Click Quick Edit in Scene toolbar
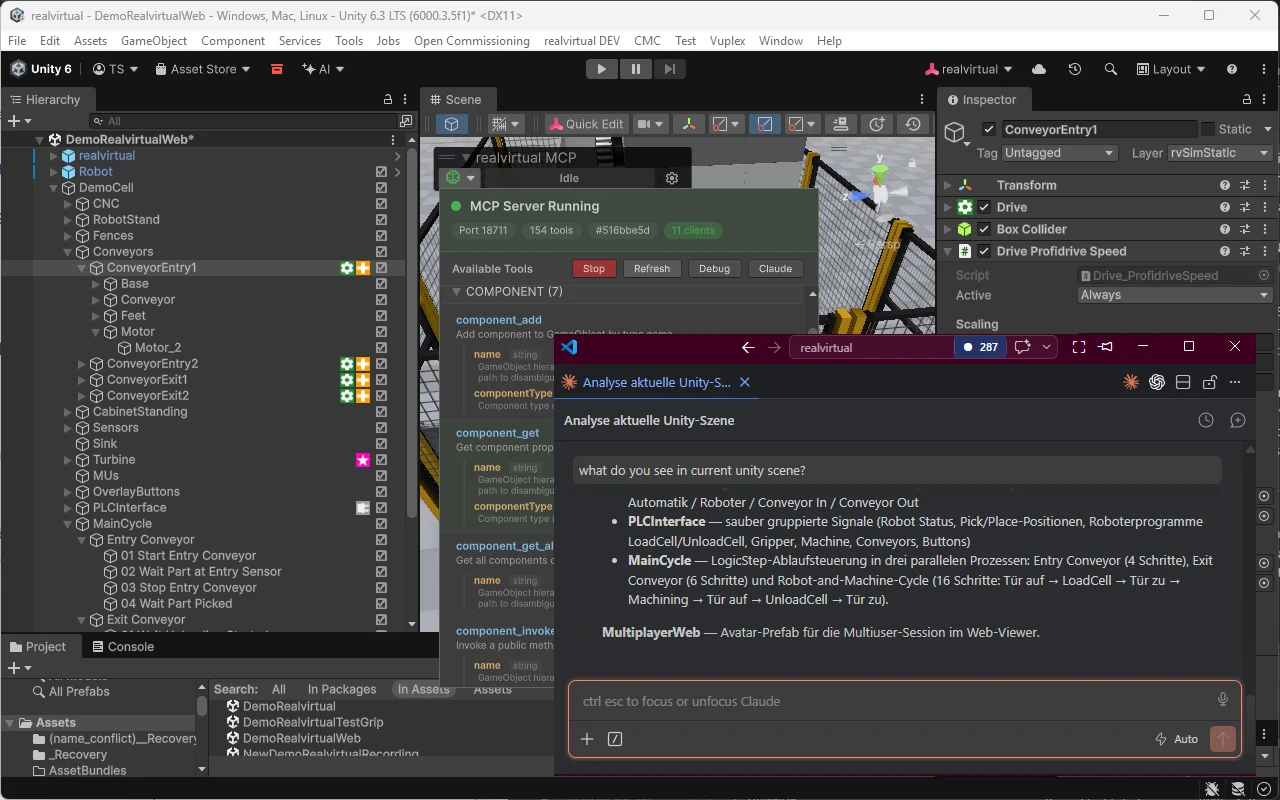Image resolution: width=1280 pixels, height=800 pixels. (x=585, y=124)
